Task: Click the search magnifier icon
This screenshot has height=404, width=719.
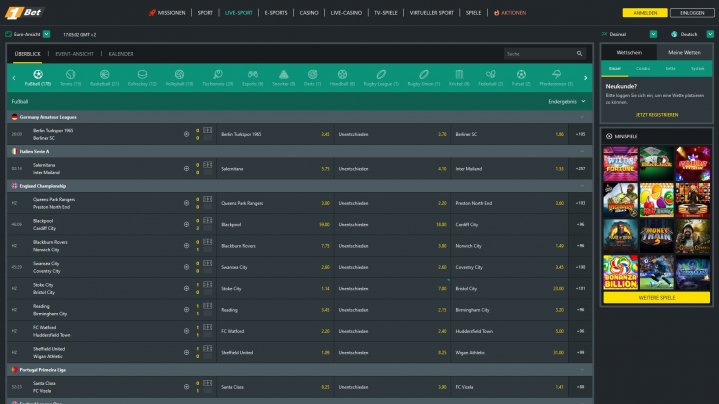Action: [x=580, y=54]
